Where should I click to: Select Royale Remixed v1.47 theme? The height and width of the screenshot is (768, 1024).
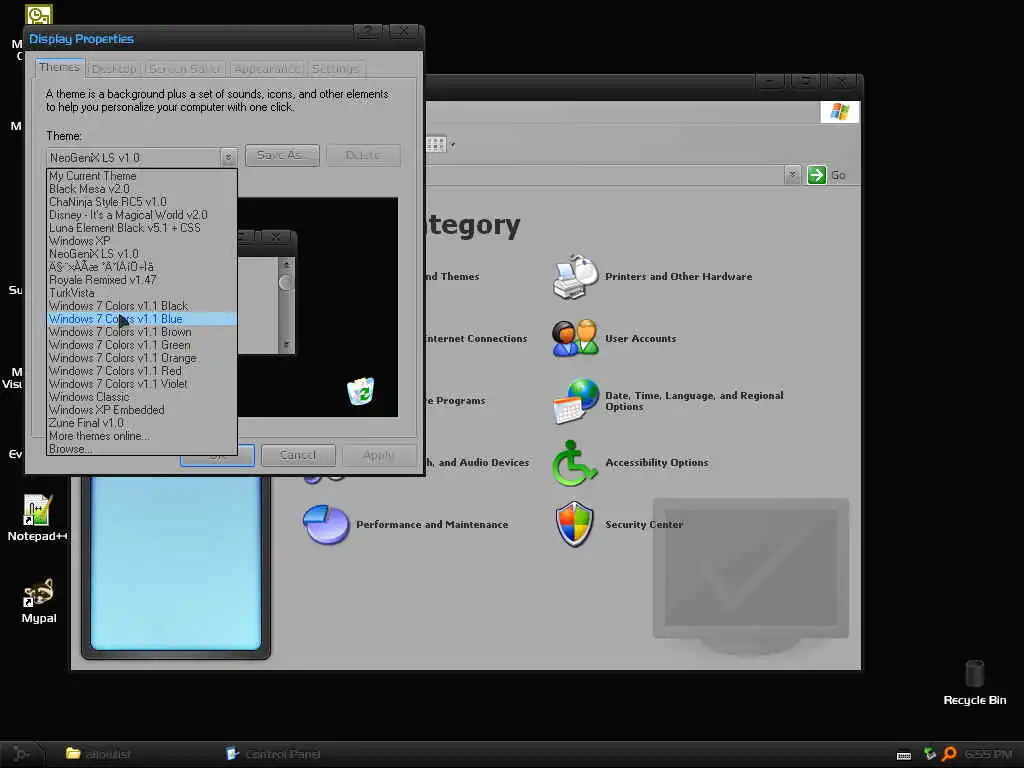coord(142,280)
